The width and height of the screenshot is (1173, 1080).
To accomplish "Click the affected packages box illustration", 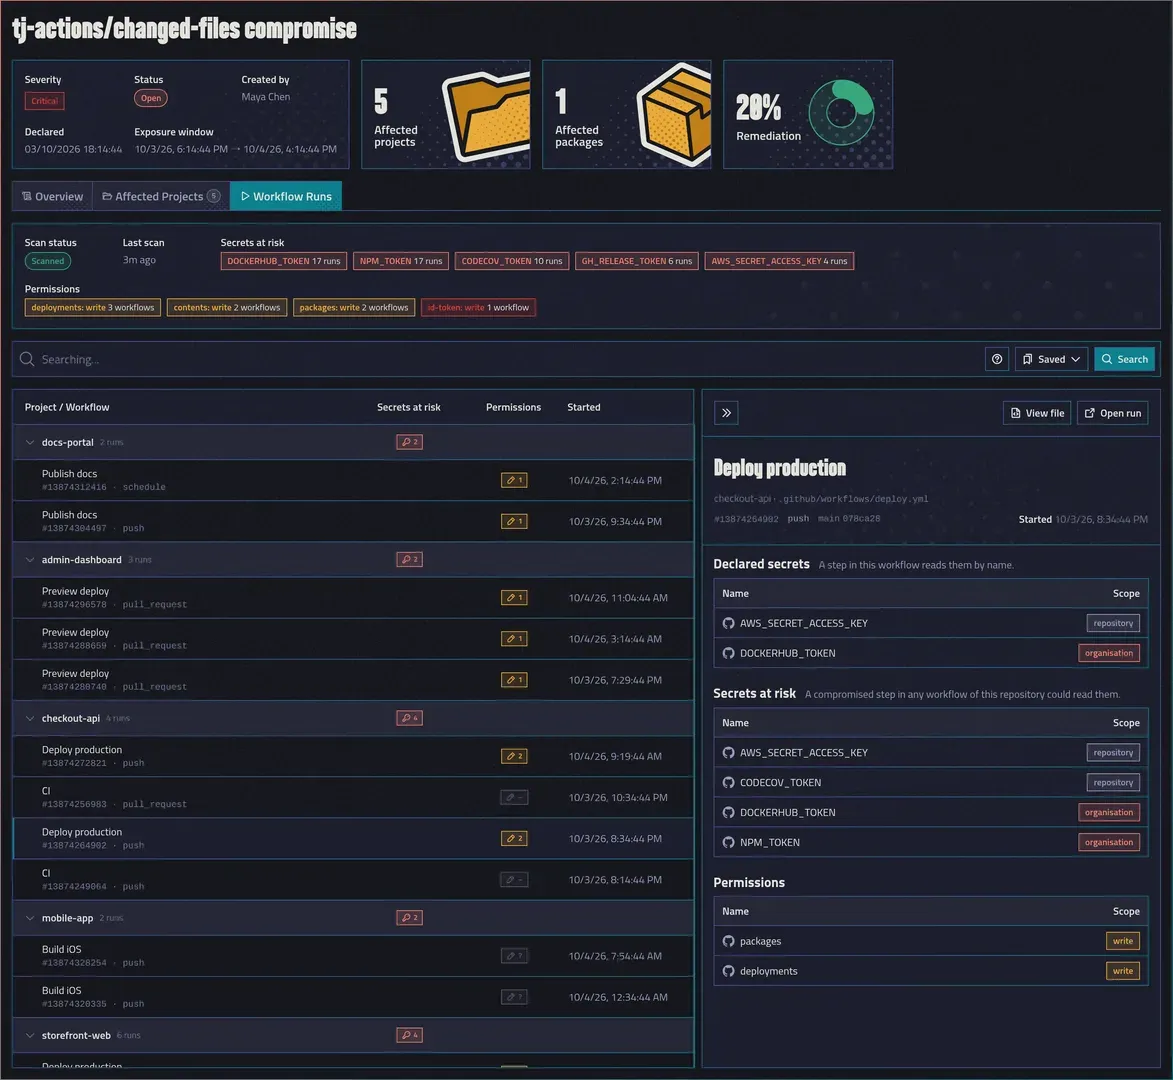I will pos(674,114).
